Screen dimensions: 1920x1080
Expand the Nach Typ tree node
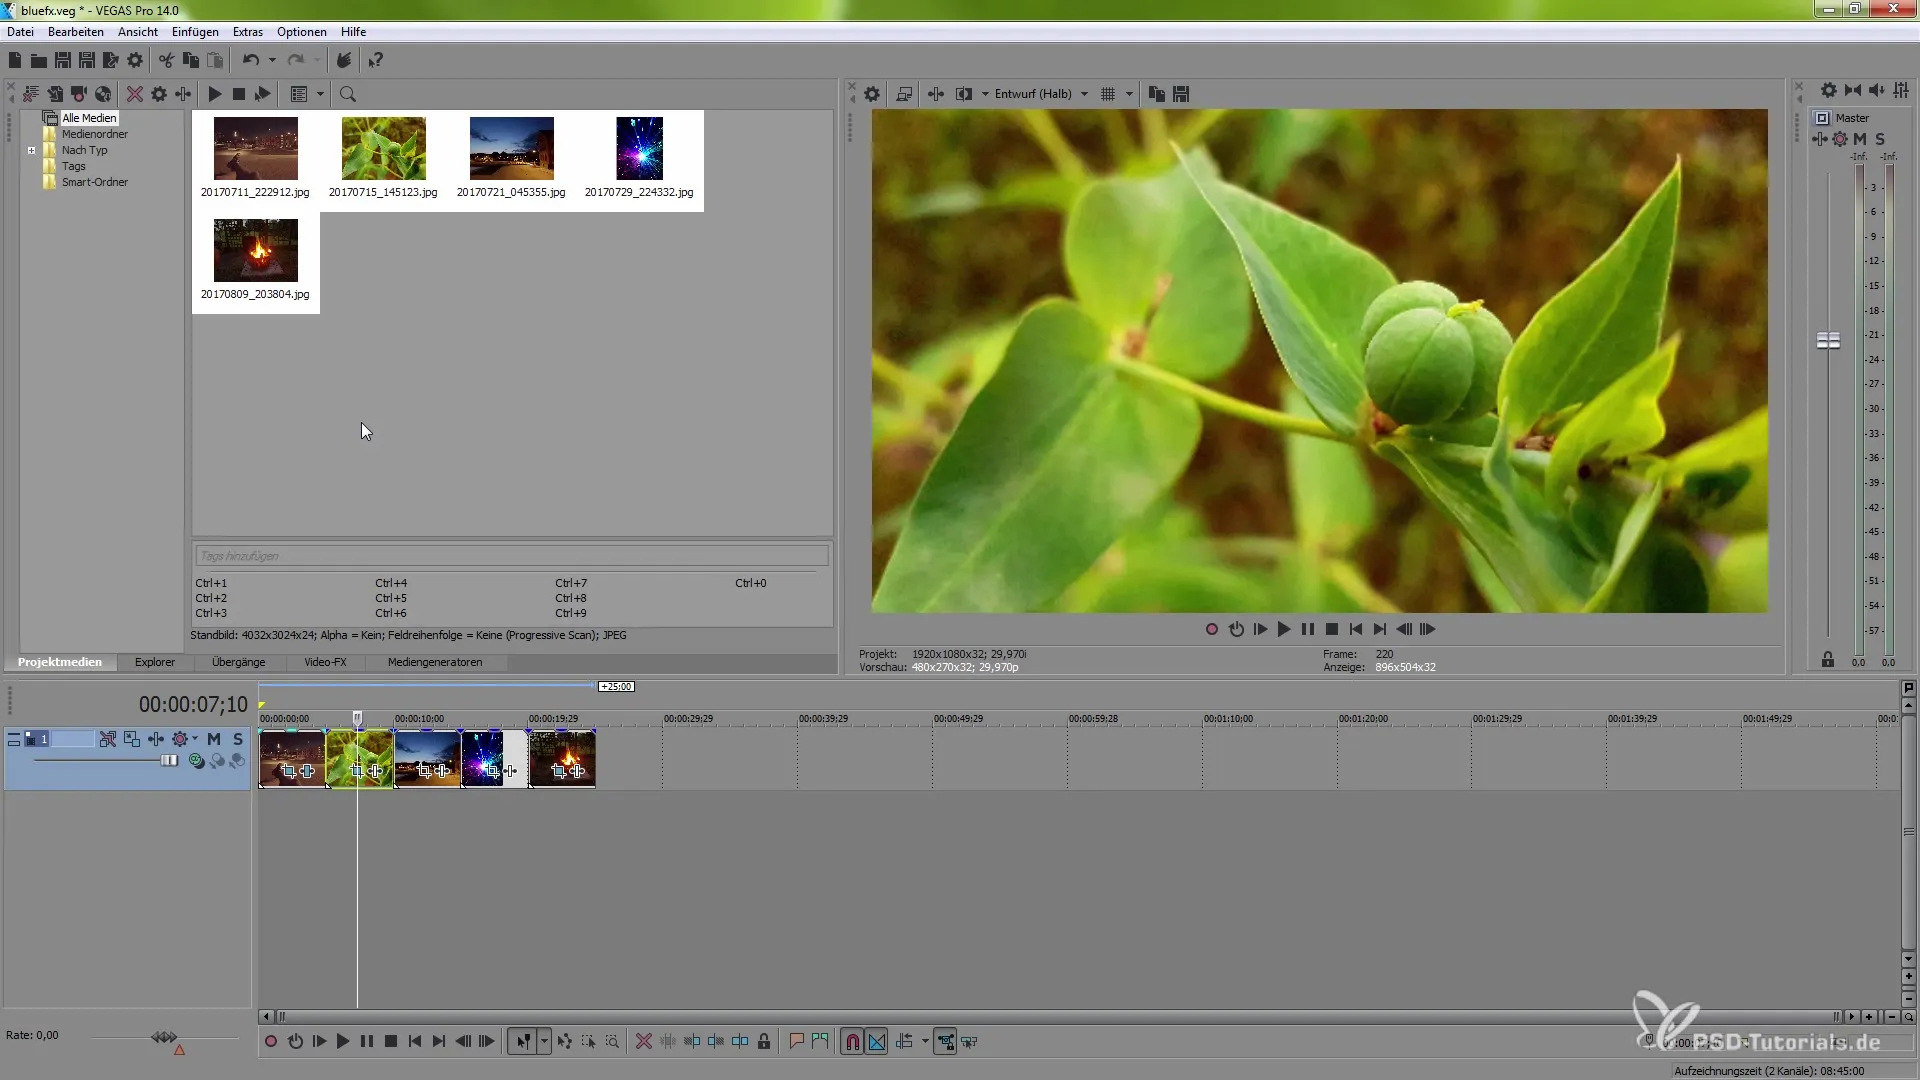tap(31, 151)
